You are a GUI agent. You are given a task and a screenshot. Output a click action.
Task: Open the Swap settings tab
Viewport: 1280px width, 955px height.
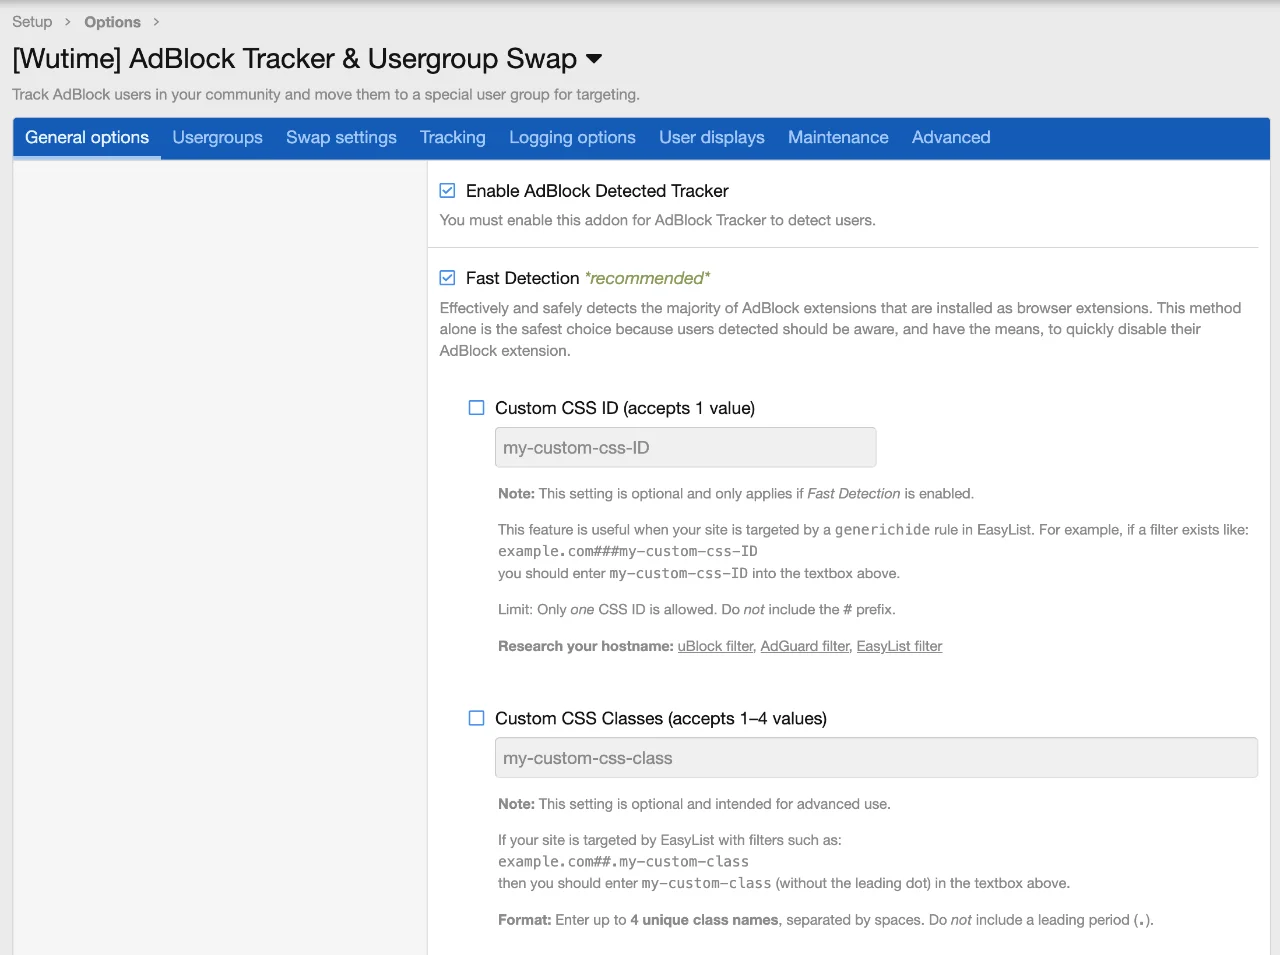click(341, 138)
